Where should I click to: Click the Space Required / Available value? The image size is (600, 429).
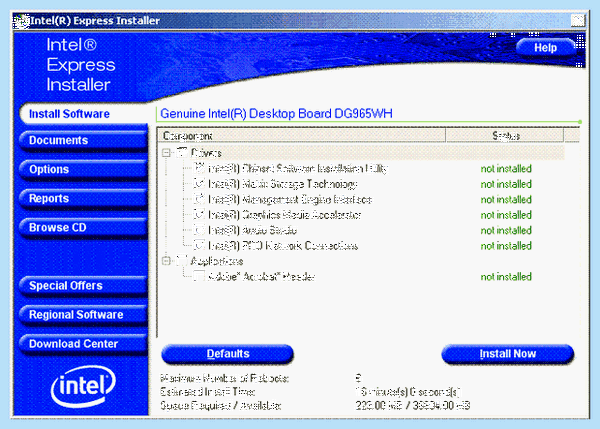412,405
